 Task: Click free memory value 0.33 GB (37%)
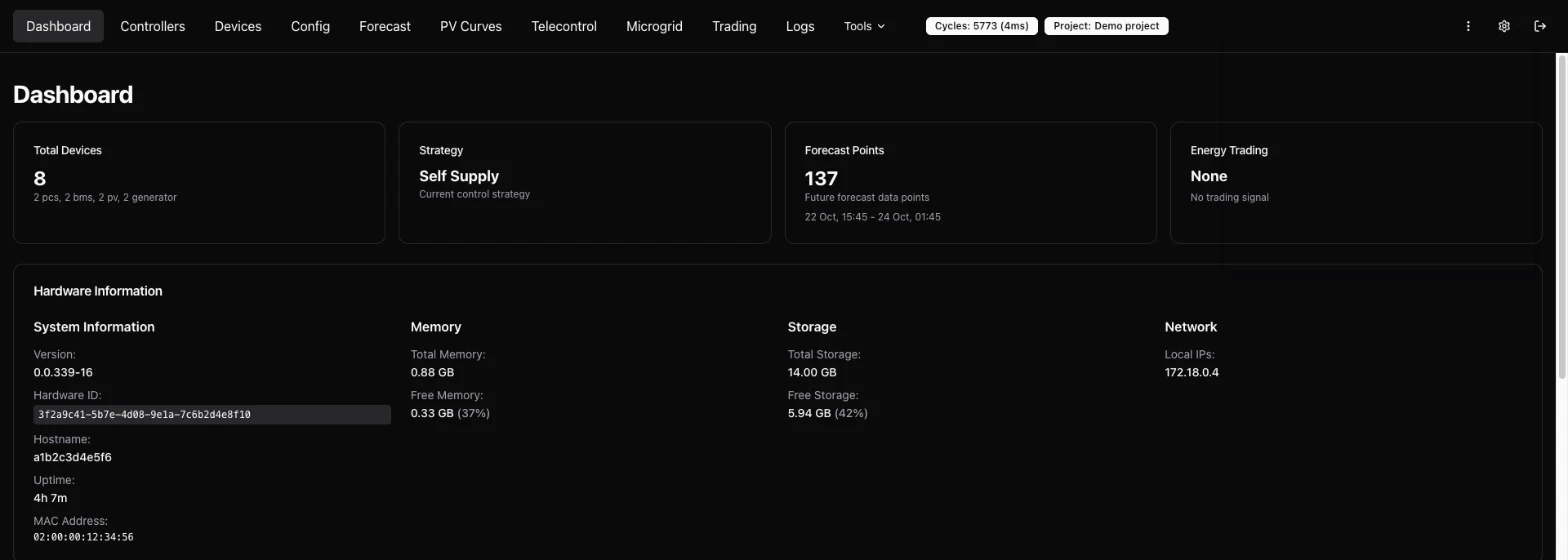450,413
